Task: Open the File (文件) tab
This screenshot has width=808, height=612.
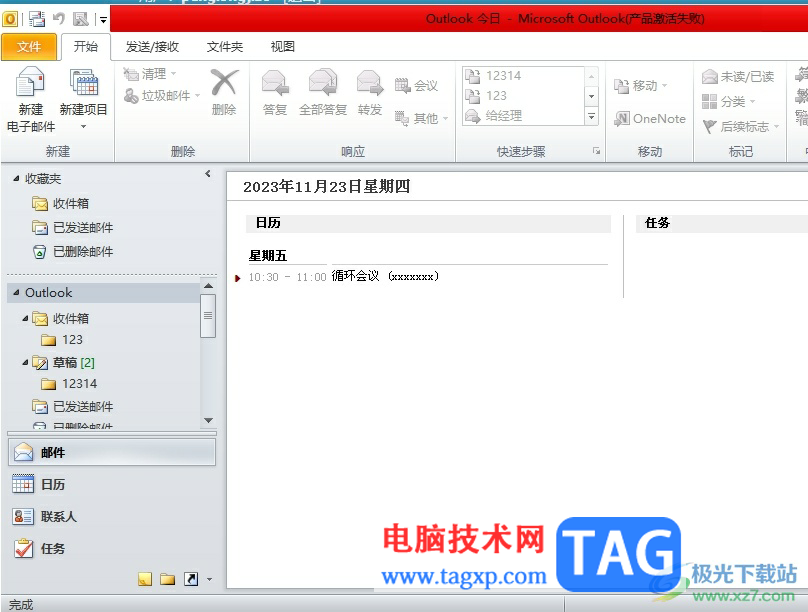Action: (x=29, y=47)
